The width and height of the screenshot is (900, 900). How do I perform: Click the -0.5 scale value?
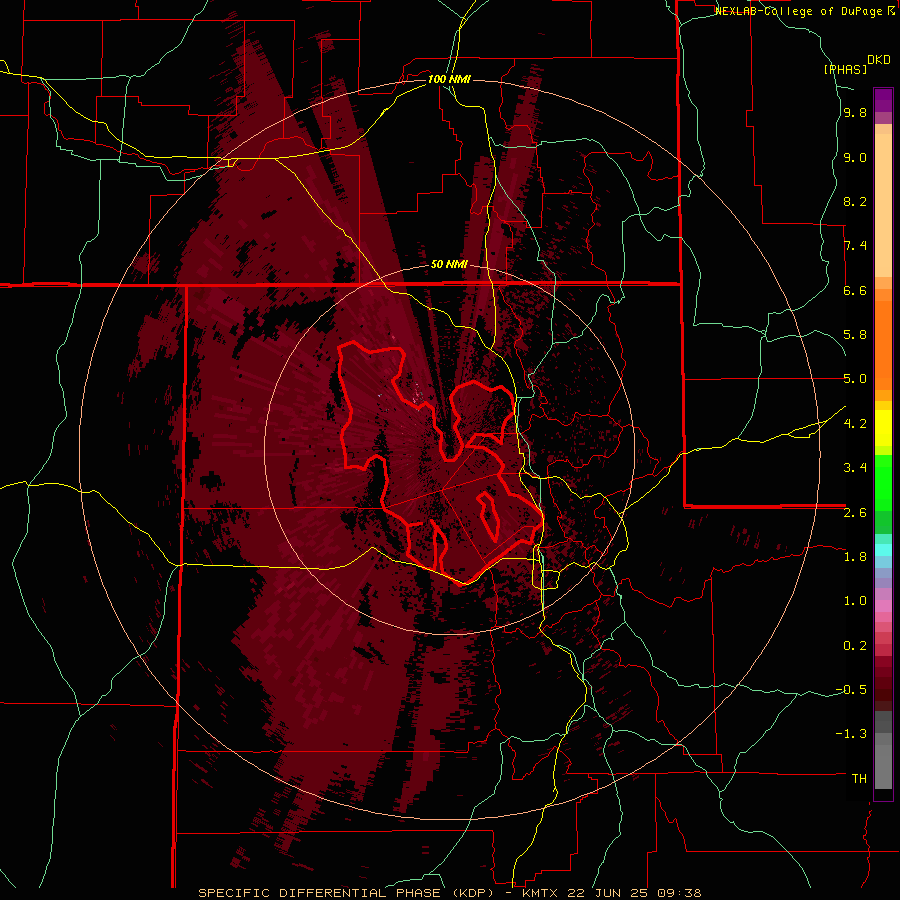click(851, 689)
